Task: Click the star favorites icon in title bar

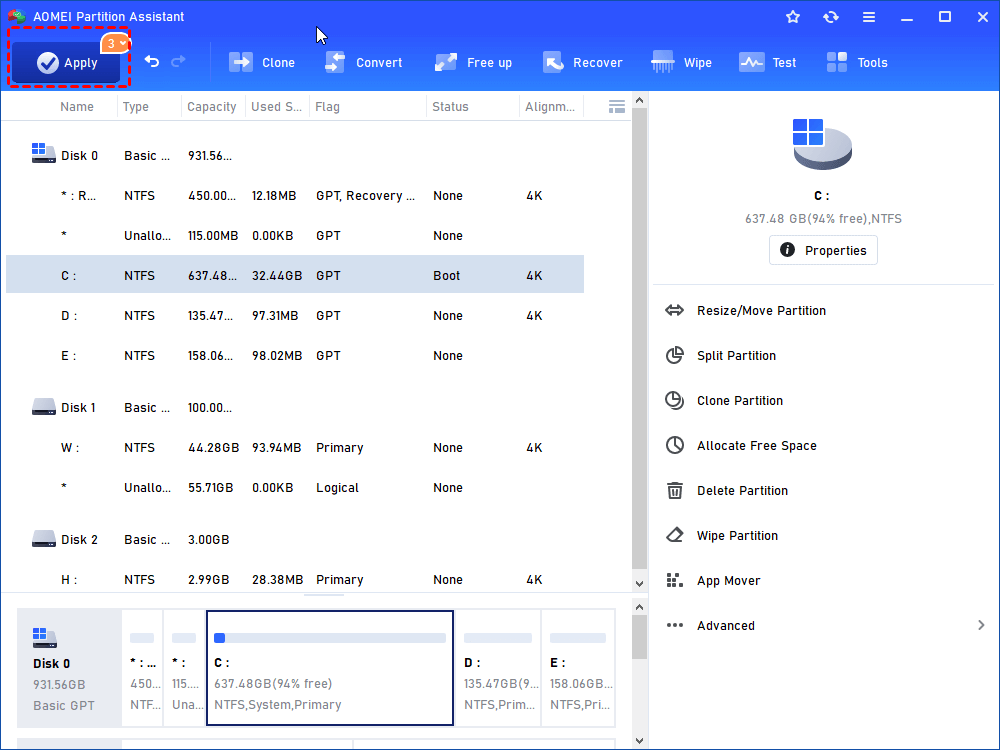Action: coord(793,17)
